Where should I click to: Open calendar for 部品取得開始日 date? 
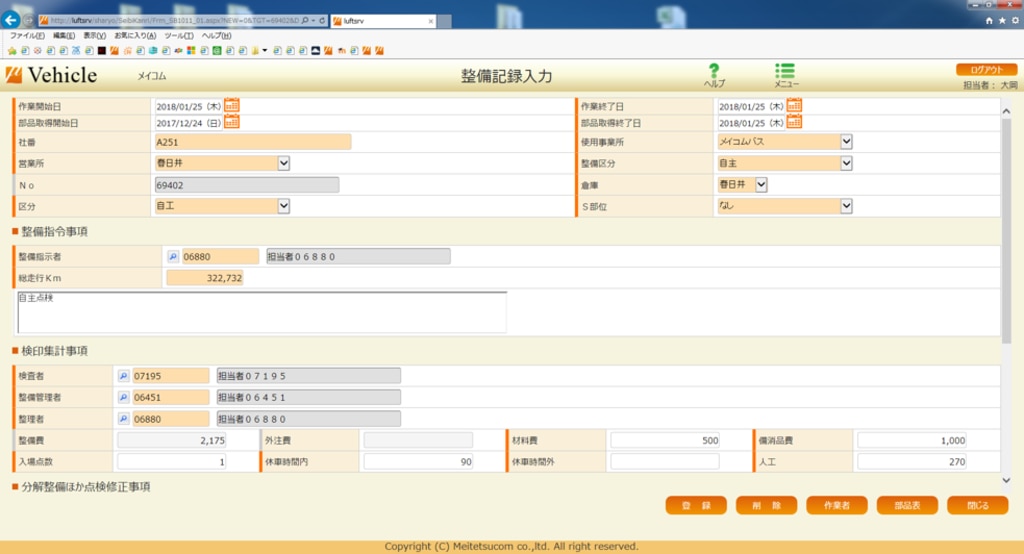[x=232, y=122]
